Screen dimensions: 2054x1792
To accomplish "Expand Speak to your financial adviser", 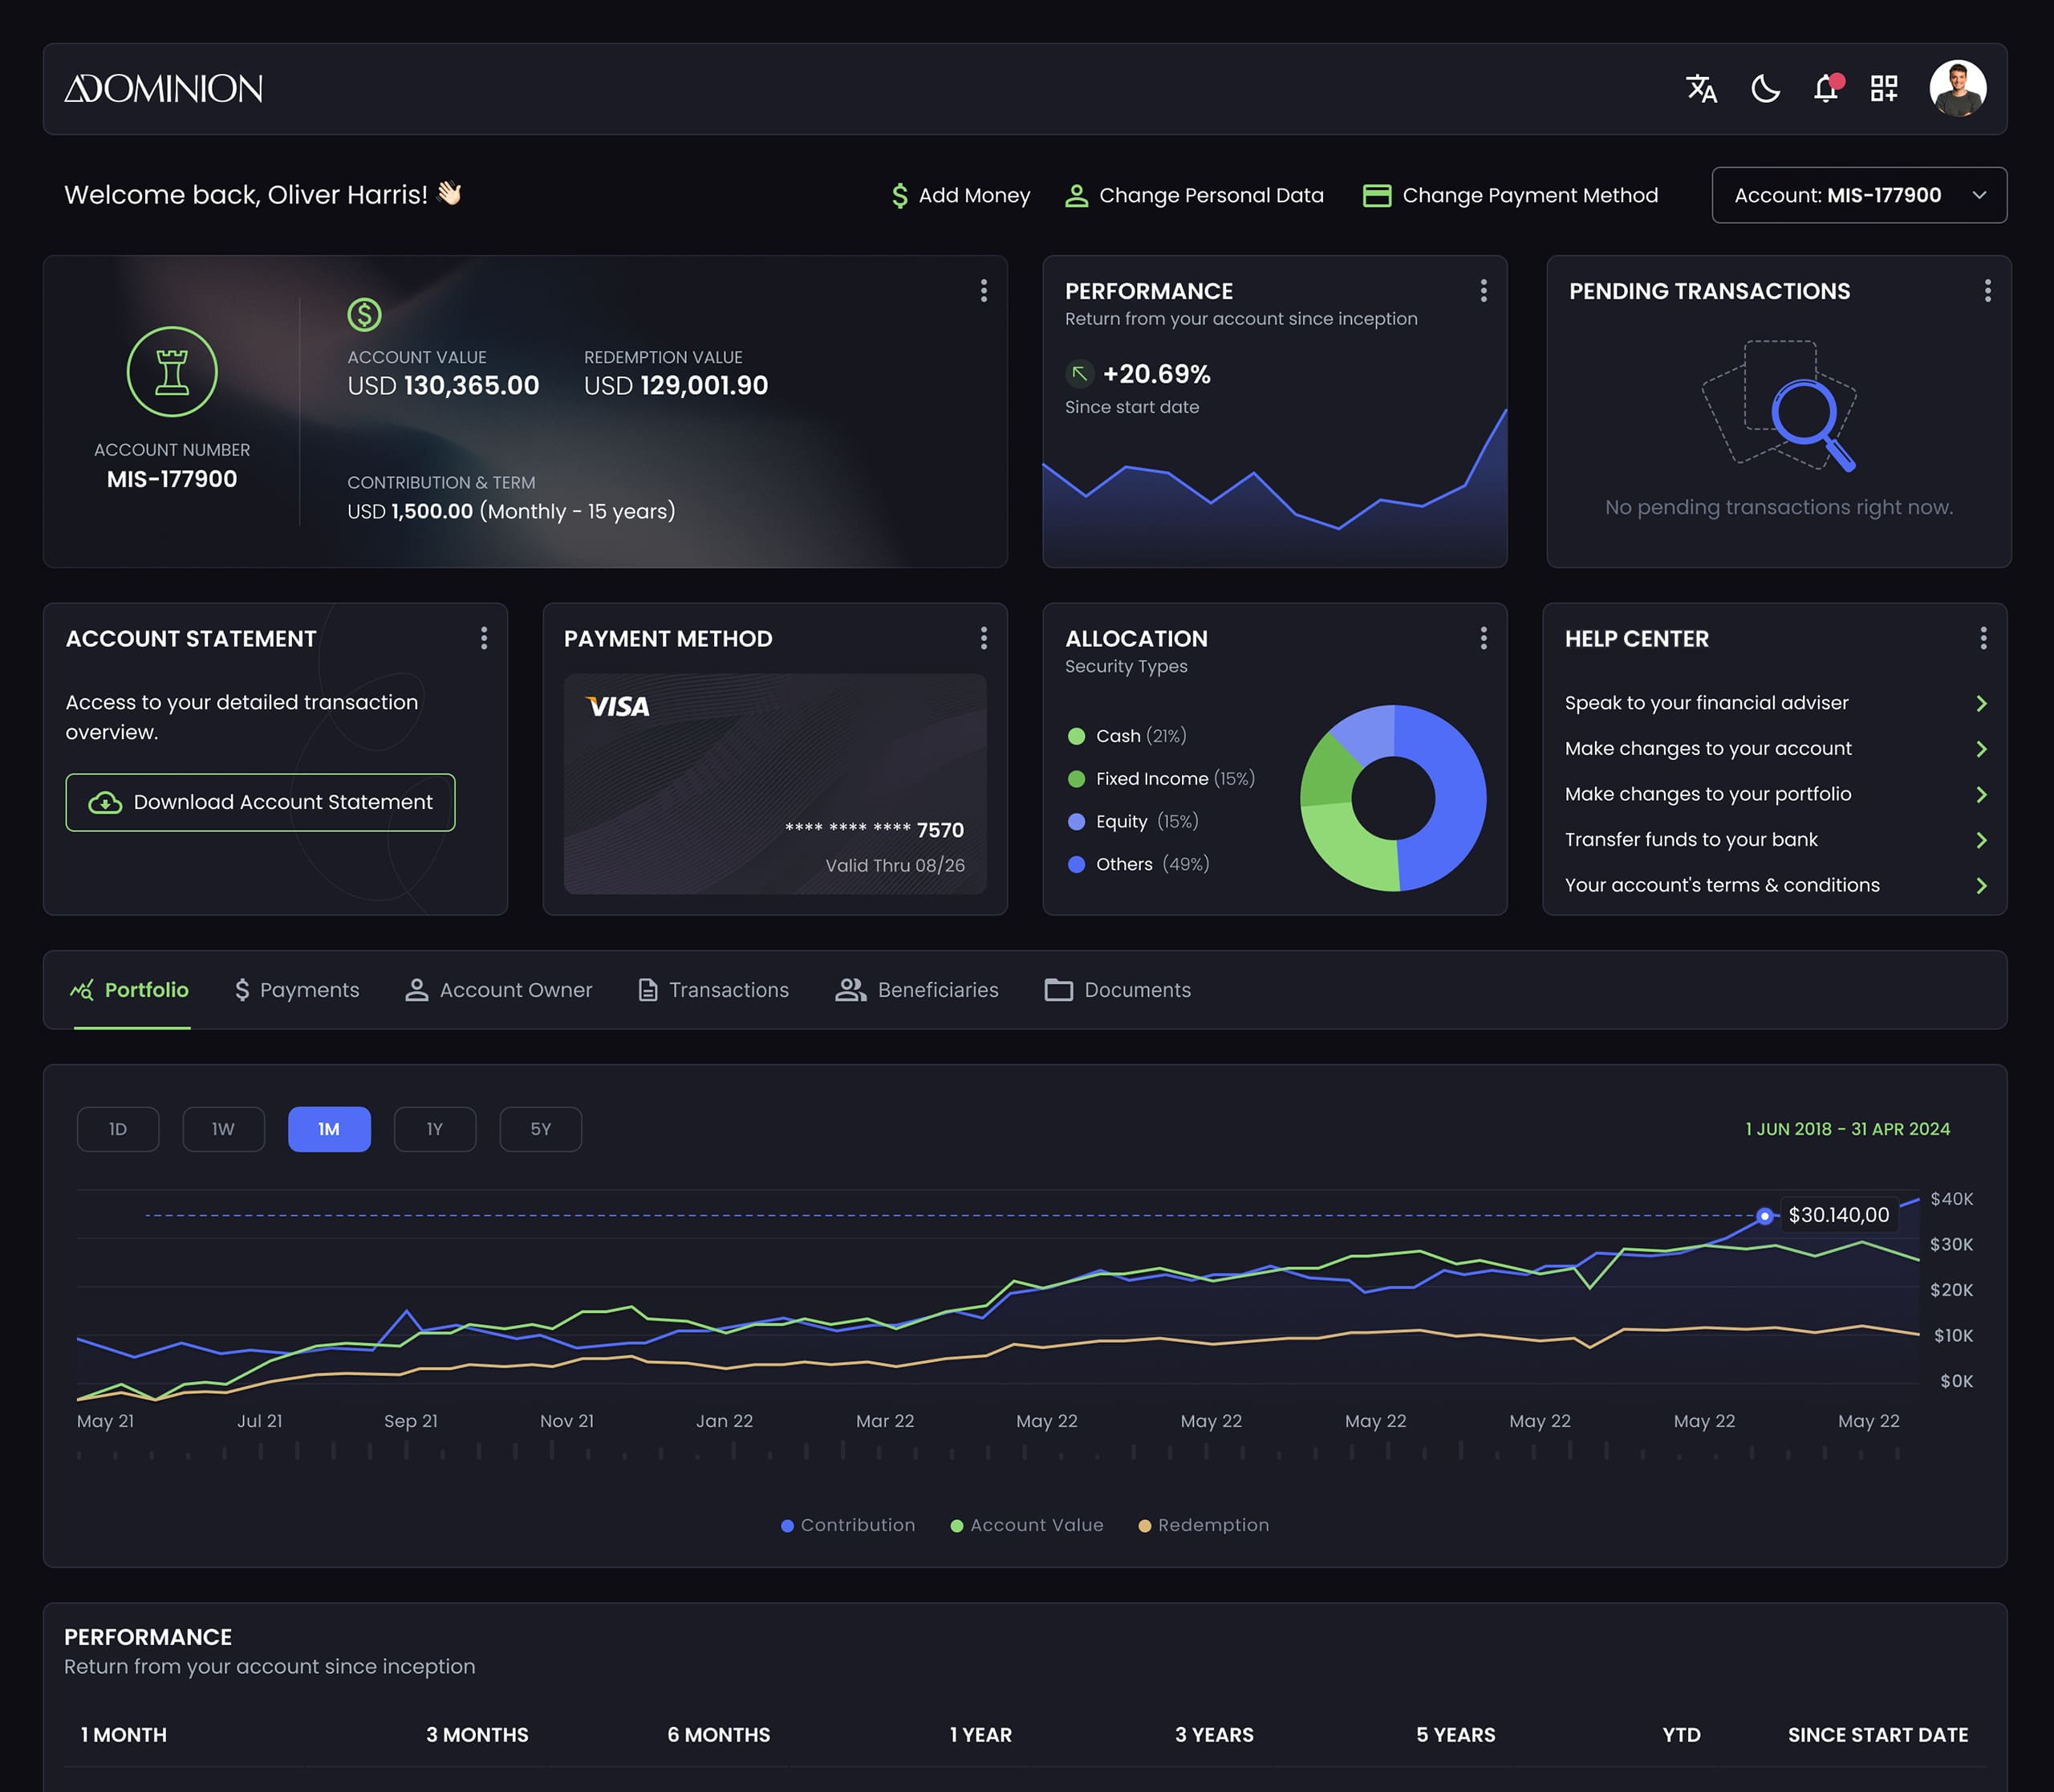I will (x=1981, y=703).
